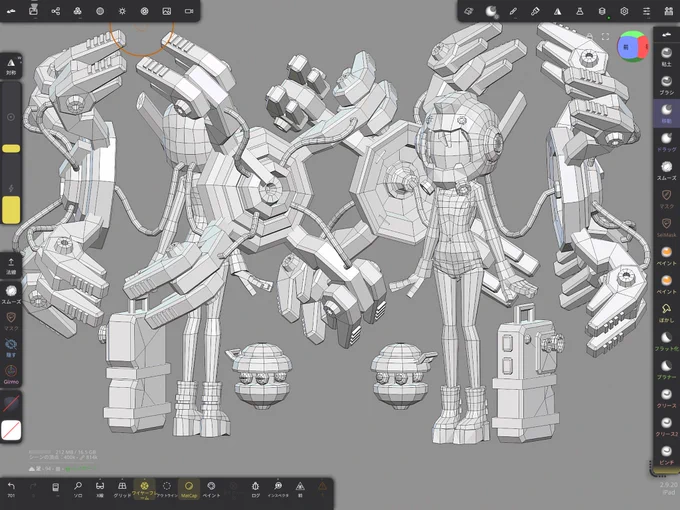Screen dimensions: 680x510
Task: Open the eraser-shaped icon in top-right toolbar
Action: click(469, 11)
